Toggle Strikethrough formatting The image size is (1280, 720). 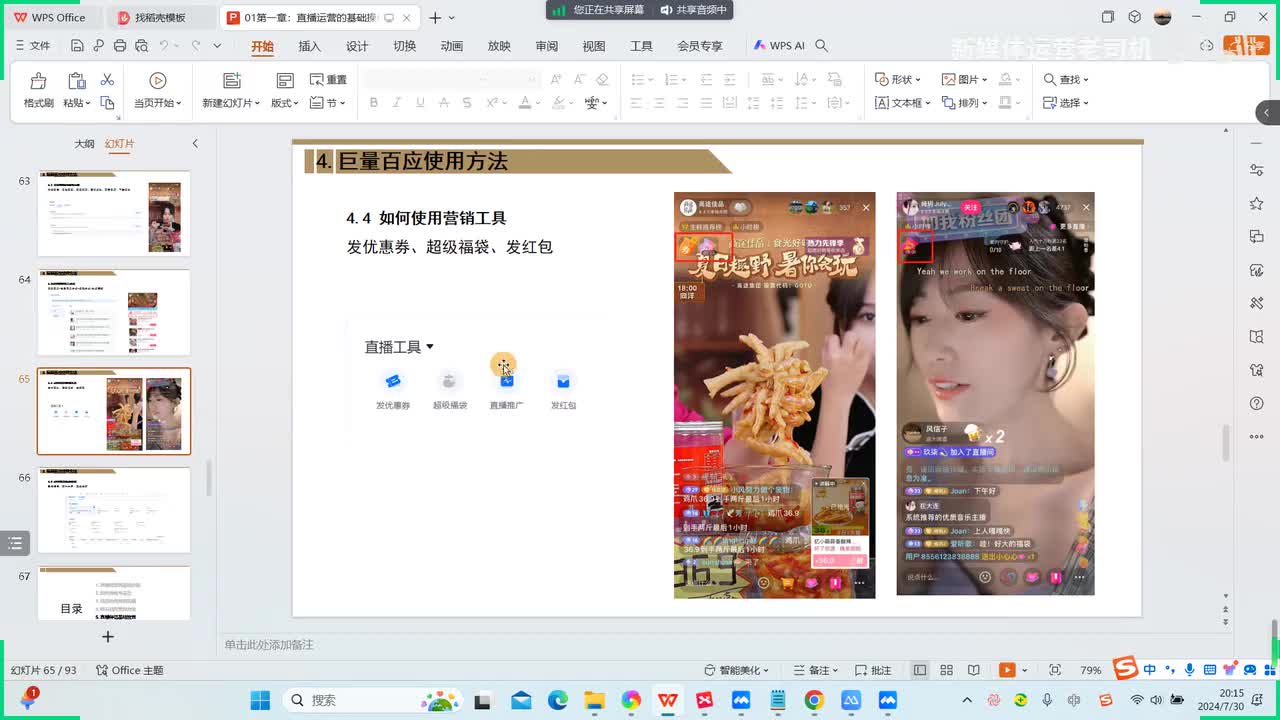(443, 103)
